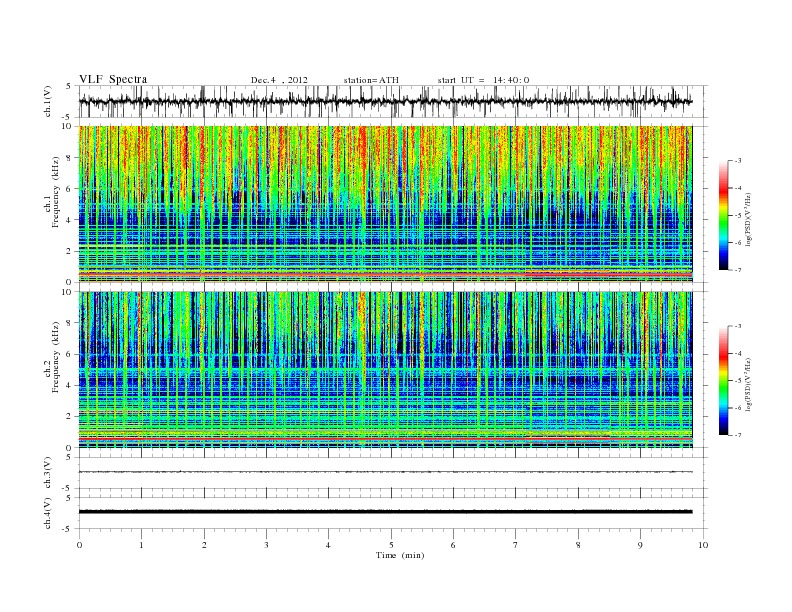The height and width of the screenshot is (612, 792).
Task: Click the "1" tick on the time axis
Action: pyautogui.click(x=141, y=545)
